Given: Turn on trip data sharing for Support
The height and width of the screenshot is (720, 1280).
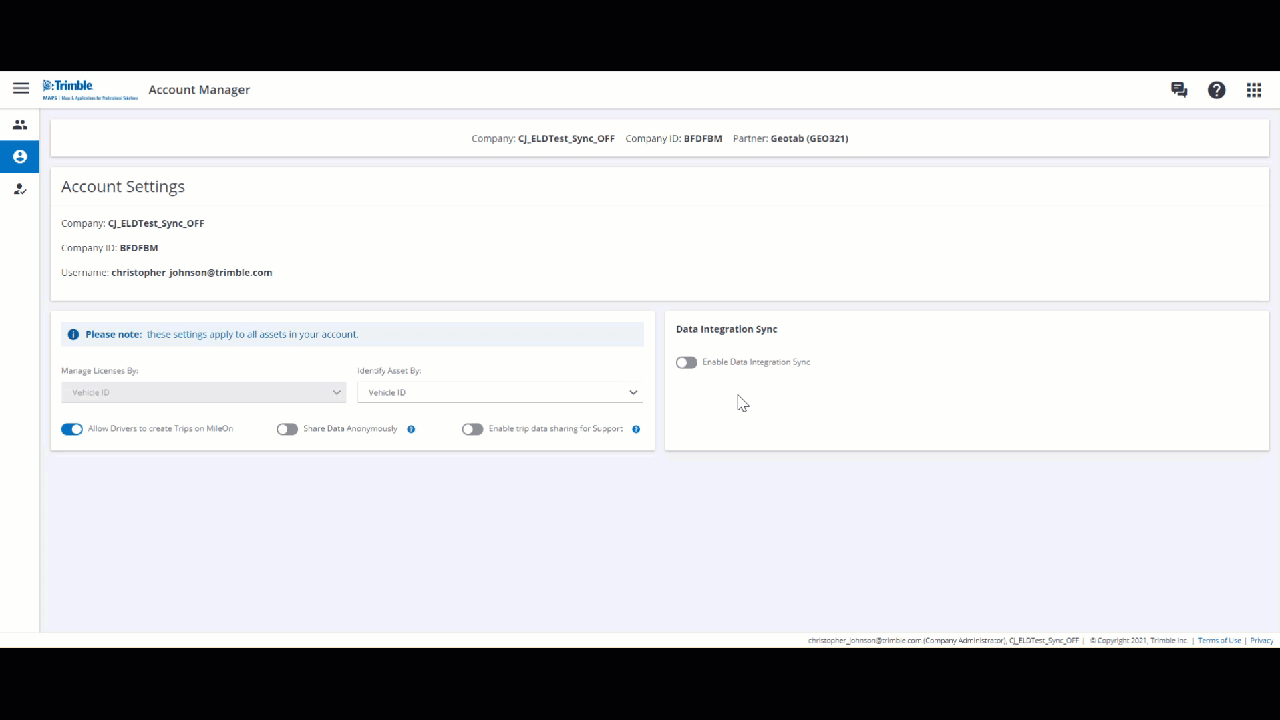Looking at the screenshot, I should 472,429.
